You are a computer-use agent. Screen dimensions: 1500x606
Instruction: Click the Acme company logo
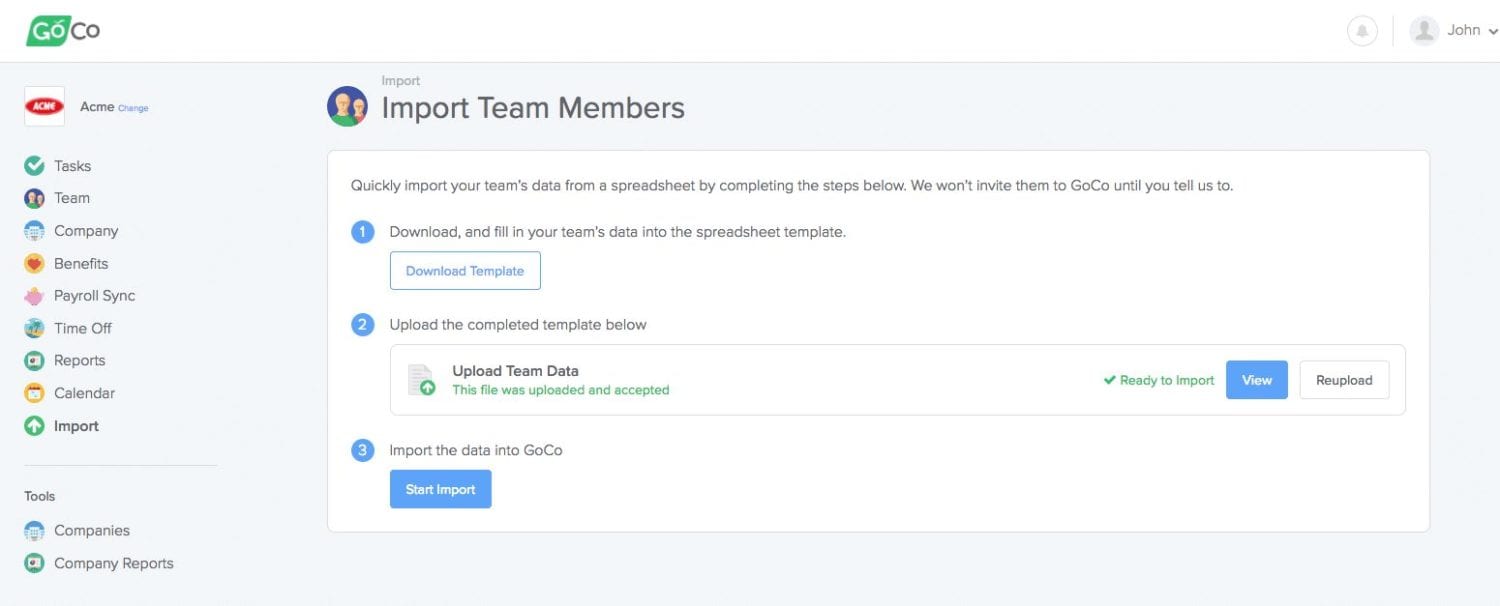[44, 107]
